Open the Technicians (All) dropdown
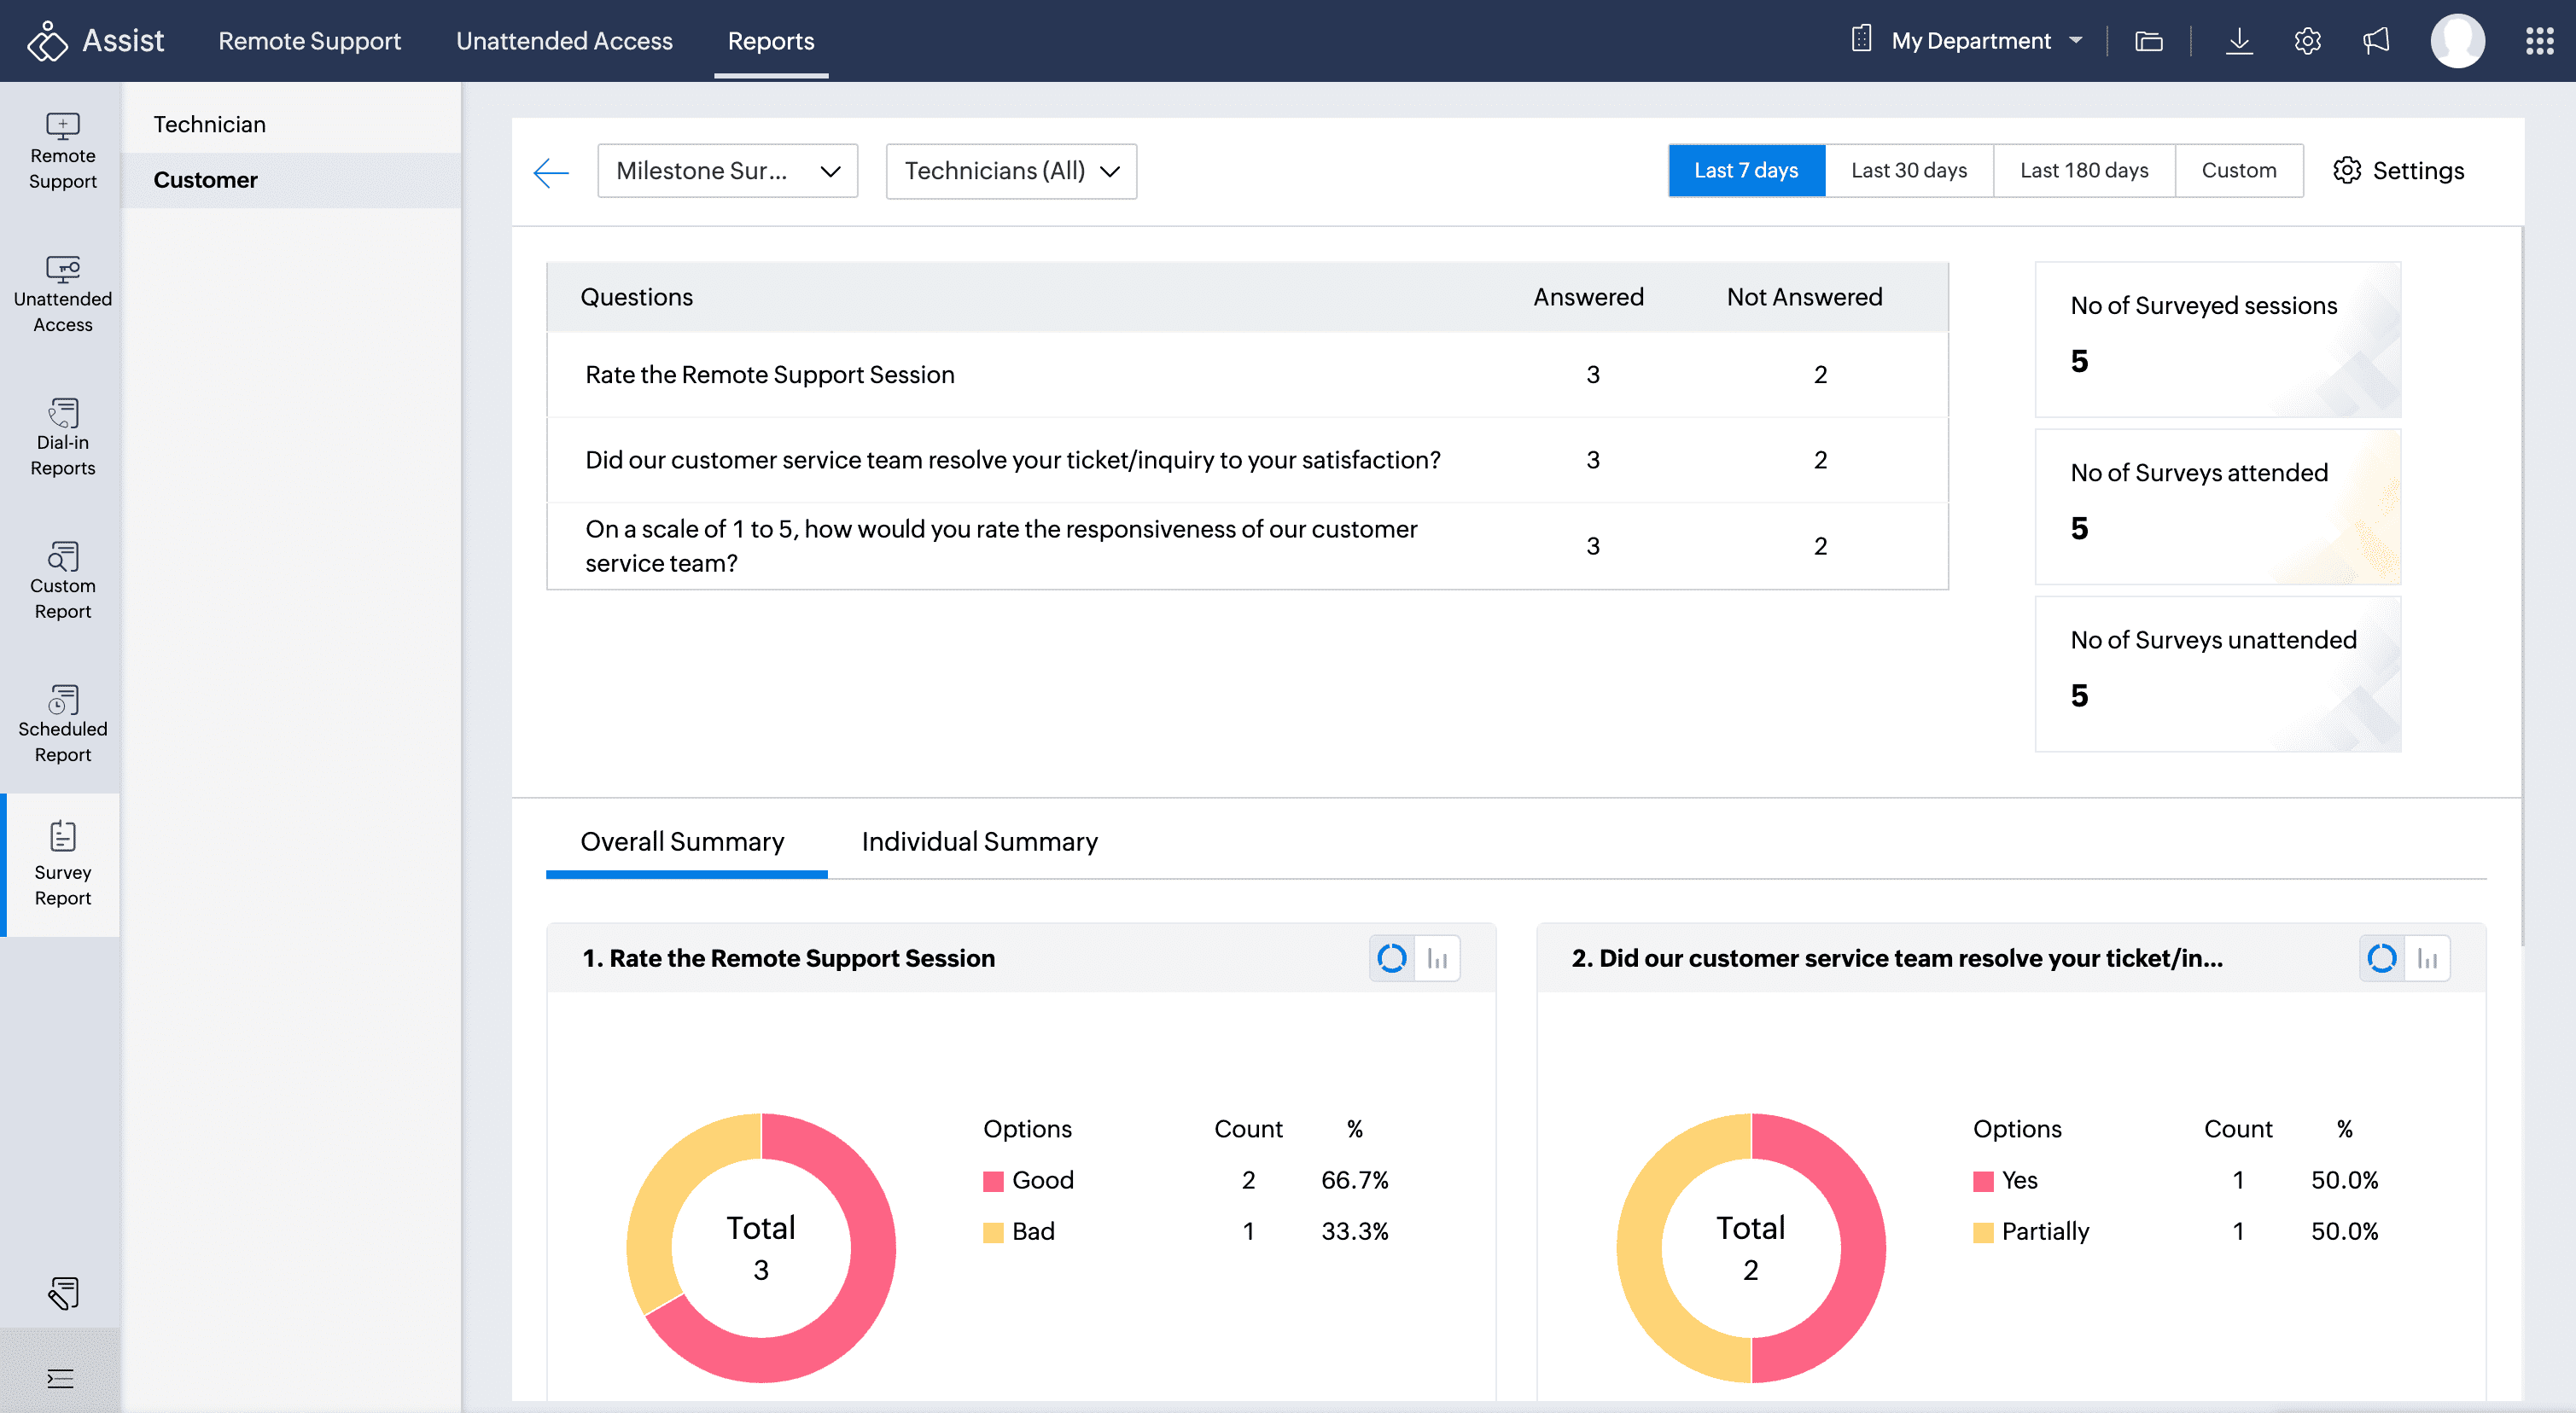 pyautogui.click(x=1010, y=171)
